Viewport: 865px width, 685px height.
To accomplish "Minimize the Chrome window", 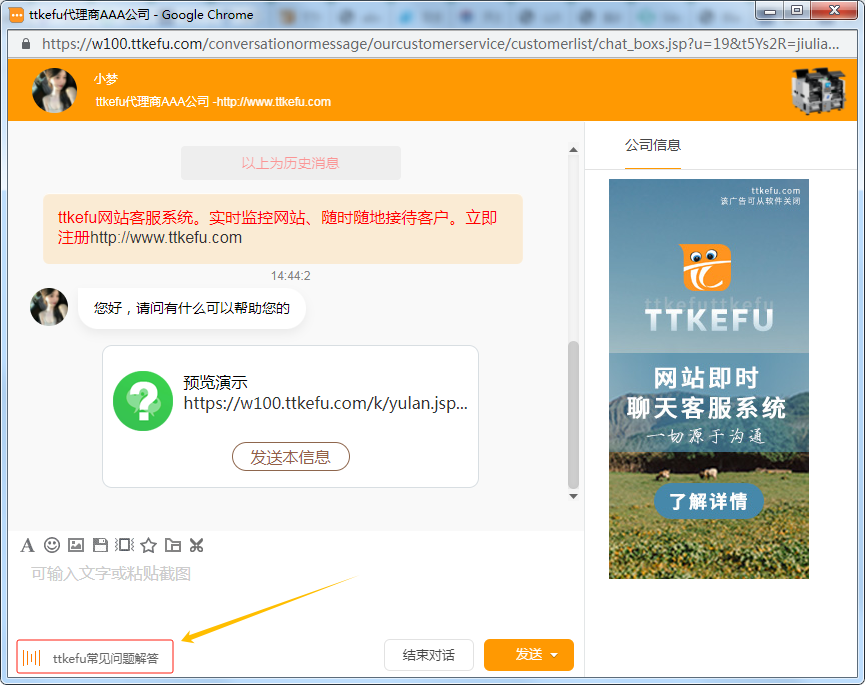I will (771, 10).
